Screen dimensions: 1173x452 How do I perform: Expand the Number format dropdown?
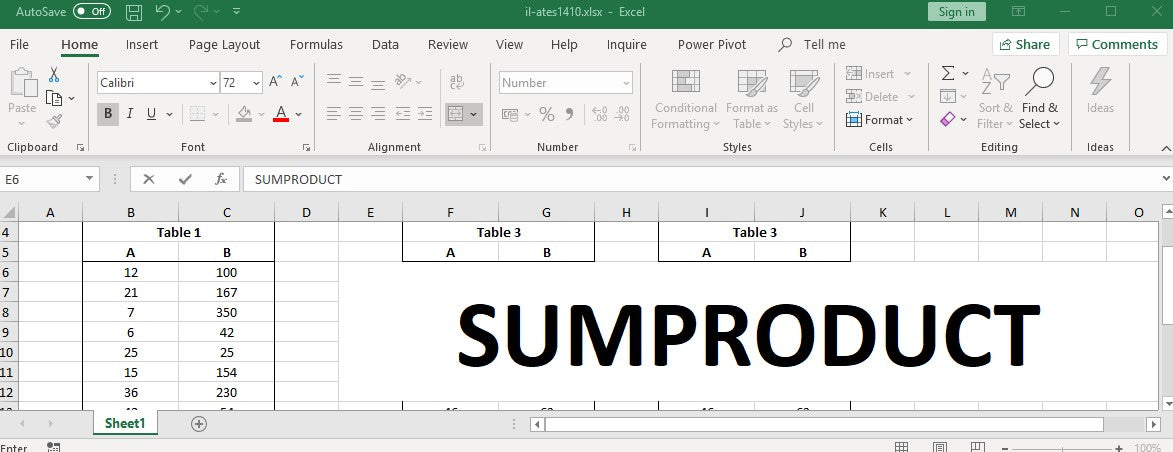pos(626,83)
